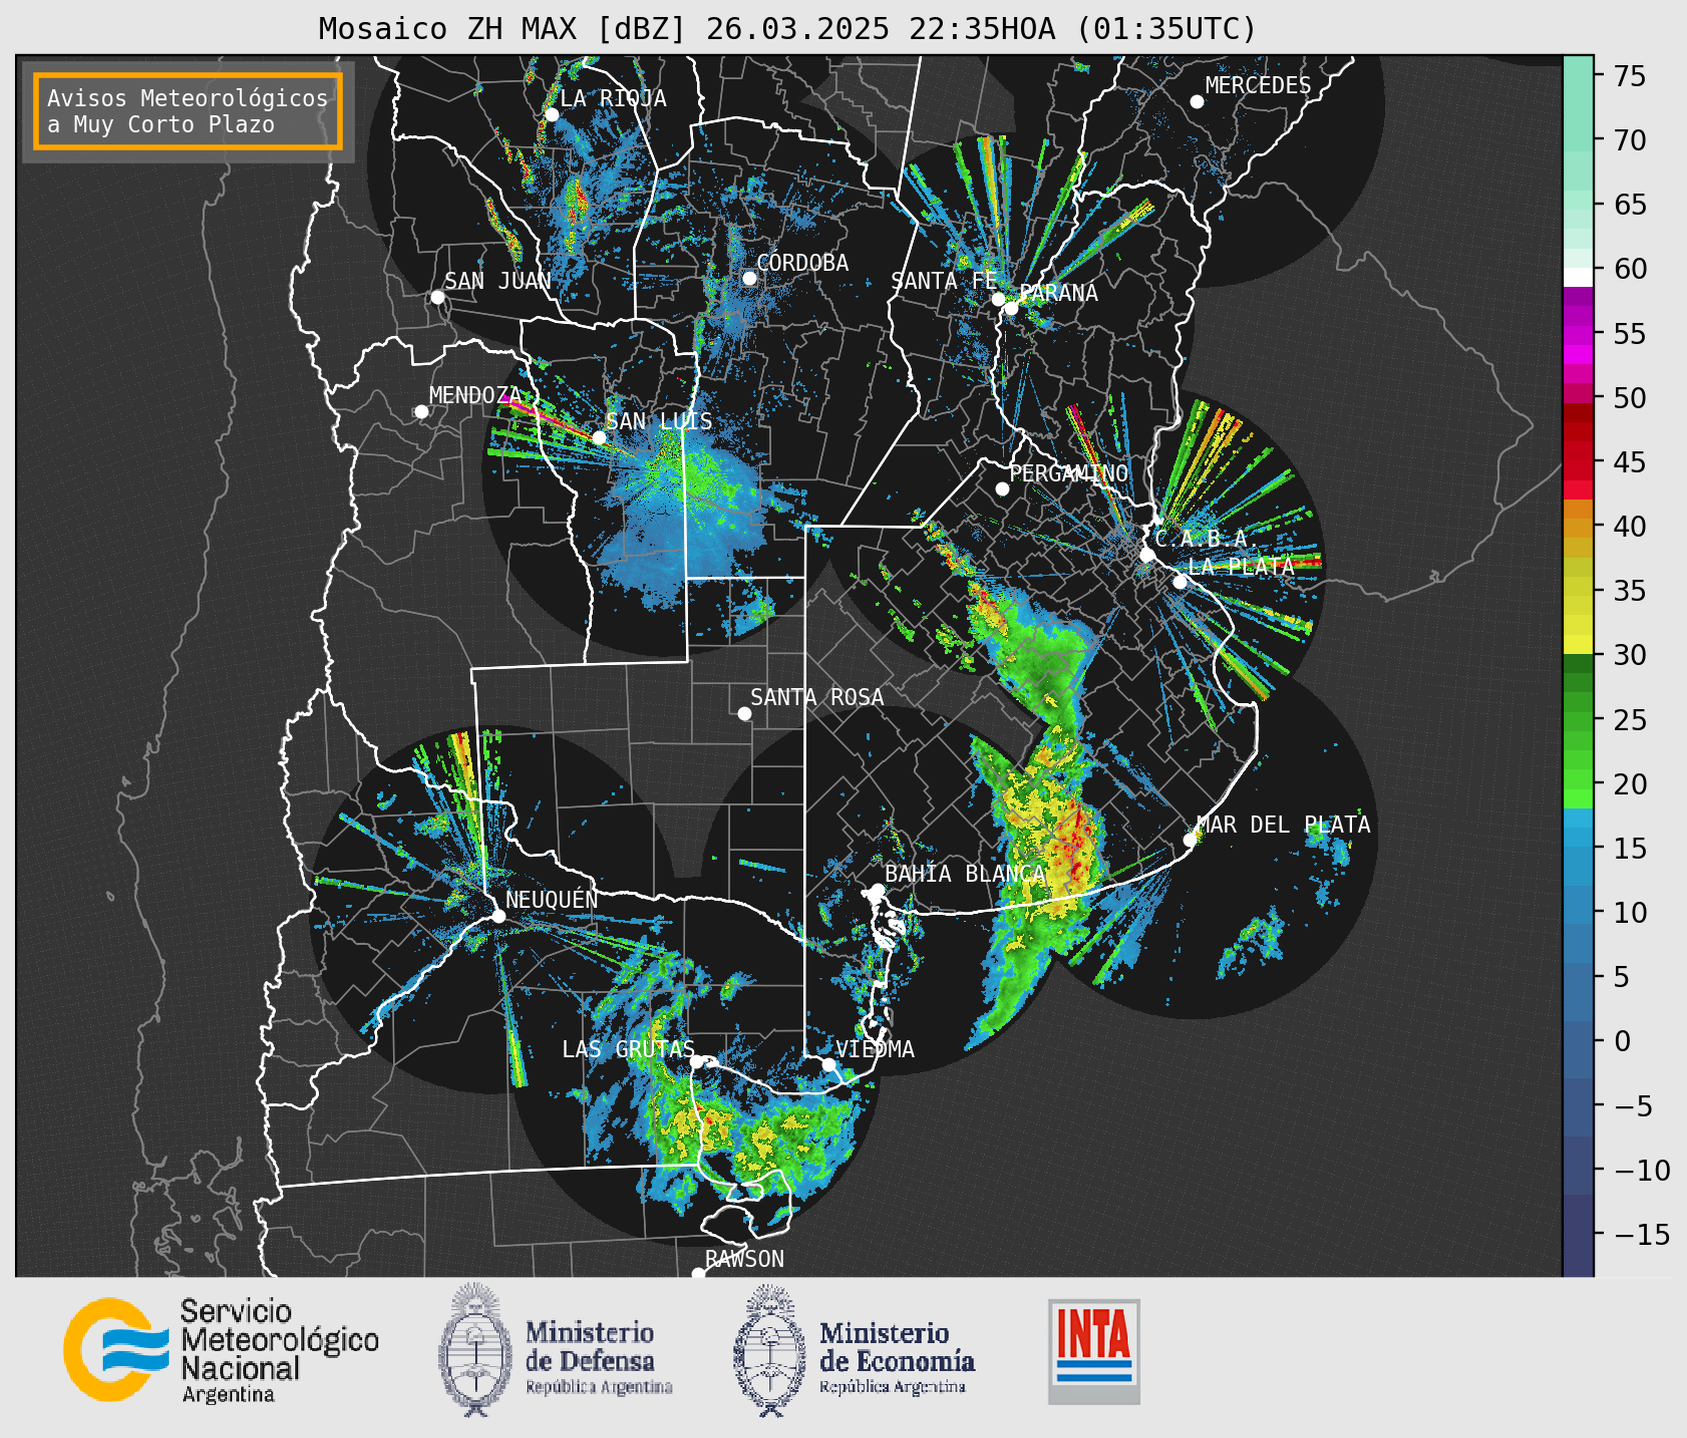Image resolution: width=1687 pixels, height=1438 pixels.
Task: Click the Cordoba city marker dot
Action: point(749,278)
